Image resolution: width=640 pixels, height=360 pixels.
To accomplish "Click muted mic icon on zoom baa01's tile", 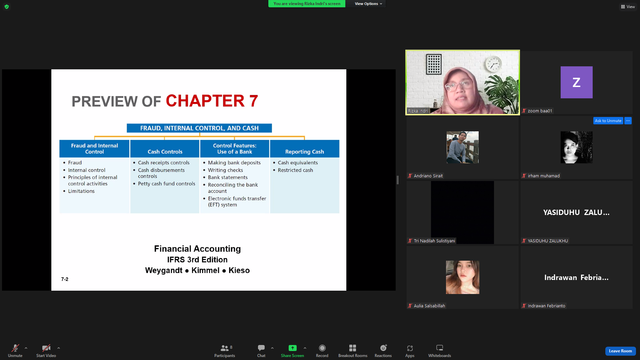I will (524, 111).
